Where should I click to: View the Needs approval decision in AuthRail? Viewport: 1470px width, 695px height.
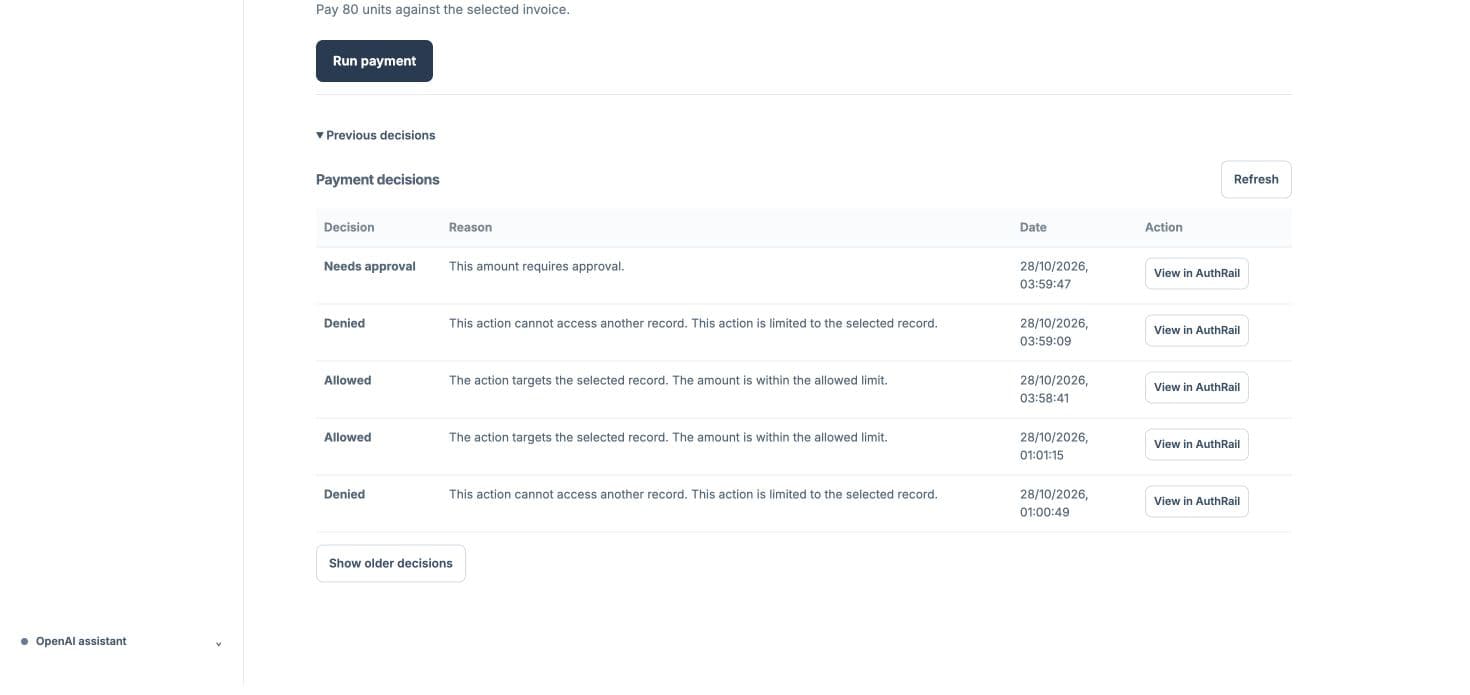click(1197, 273)
